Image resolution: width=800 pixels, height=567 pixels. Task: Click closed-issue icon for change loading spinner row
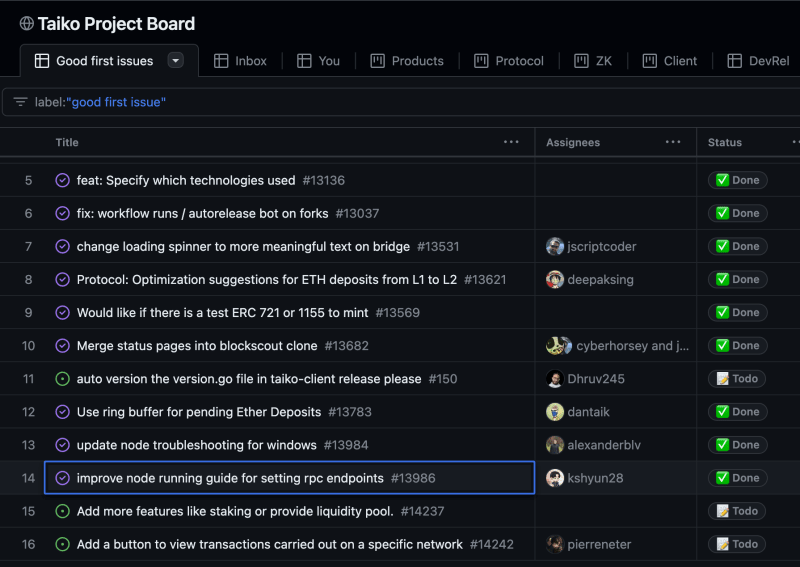click(x=62, y=246)
